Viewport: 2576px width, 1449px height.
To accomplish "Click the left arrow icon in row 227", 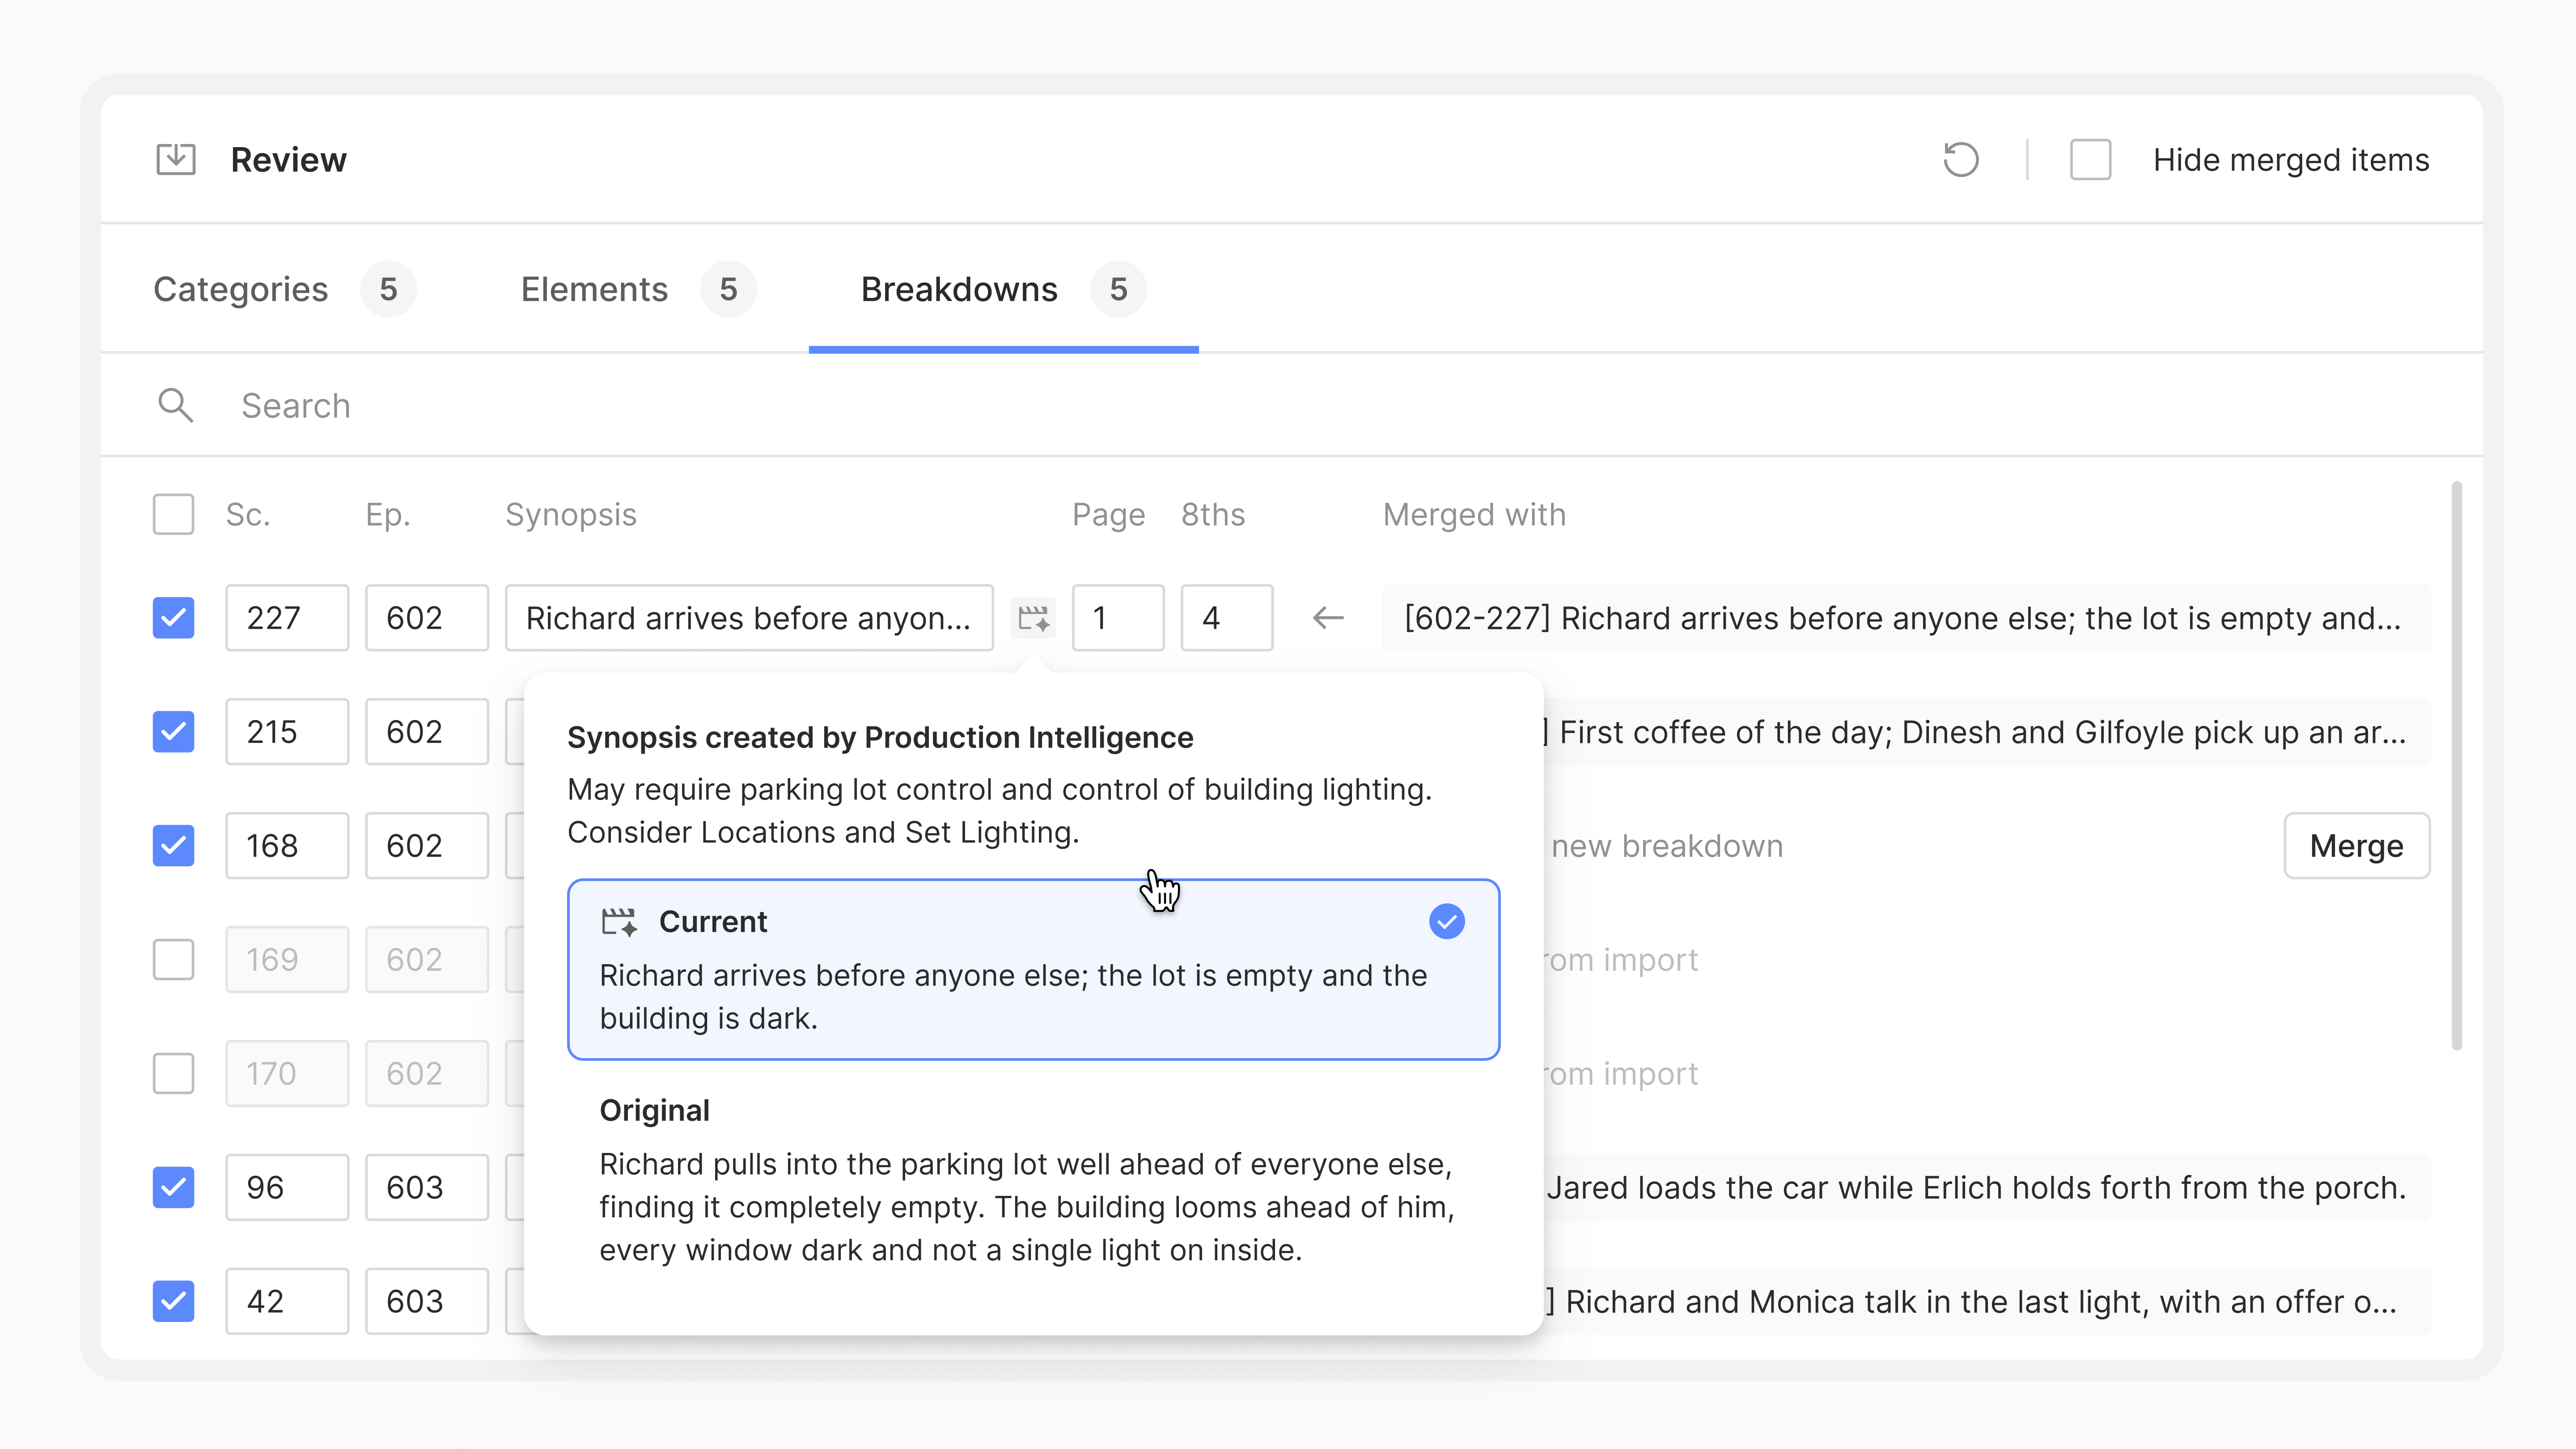I will click(x=1328, y=618).
